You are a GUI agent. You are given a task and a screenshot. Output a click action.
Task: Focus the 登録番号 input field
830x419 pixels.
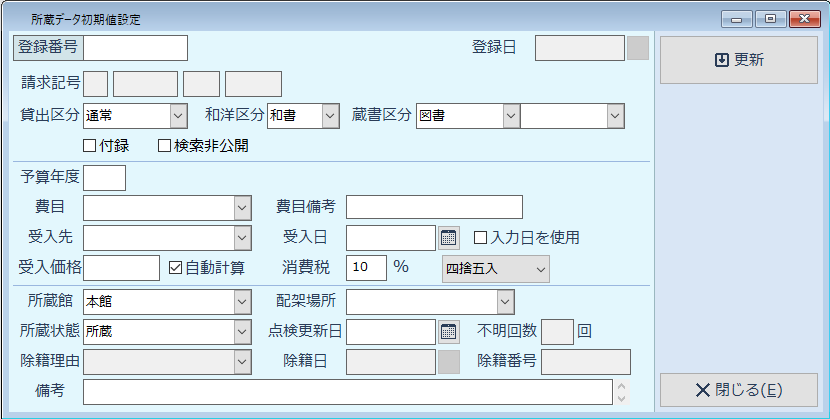[136, 48]
